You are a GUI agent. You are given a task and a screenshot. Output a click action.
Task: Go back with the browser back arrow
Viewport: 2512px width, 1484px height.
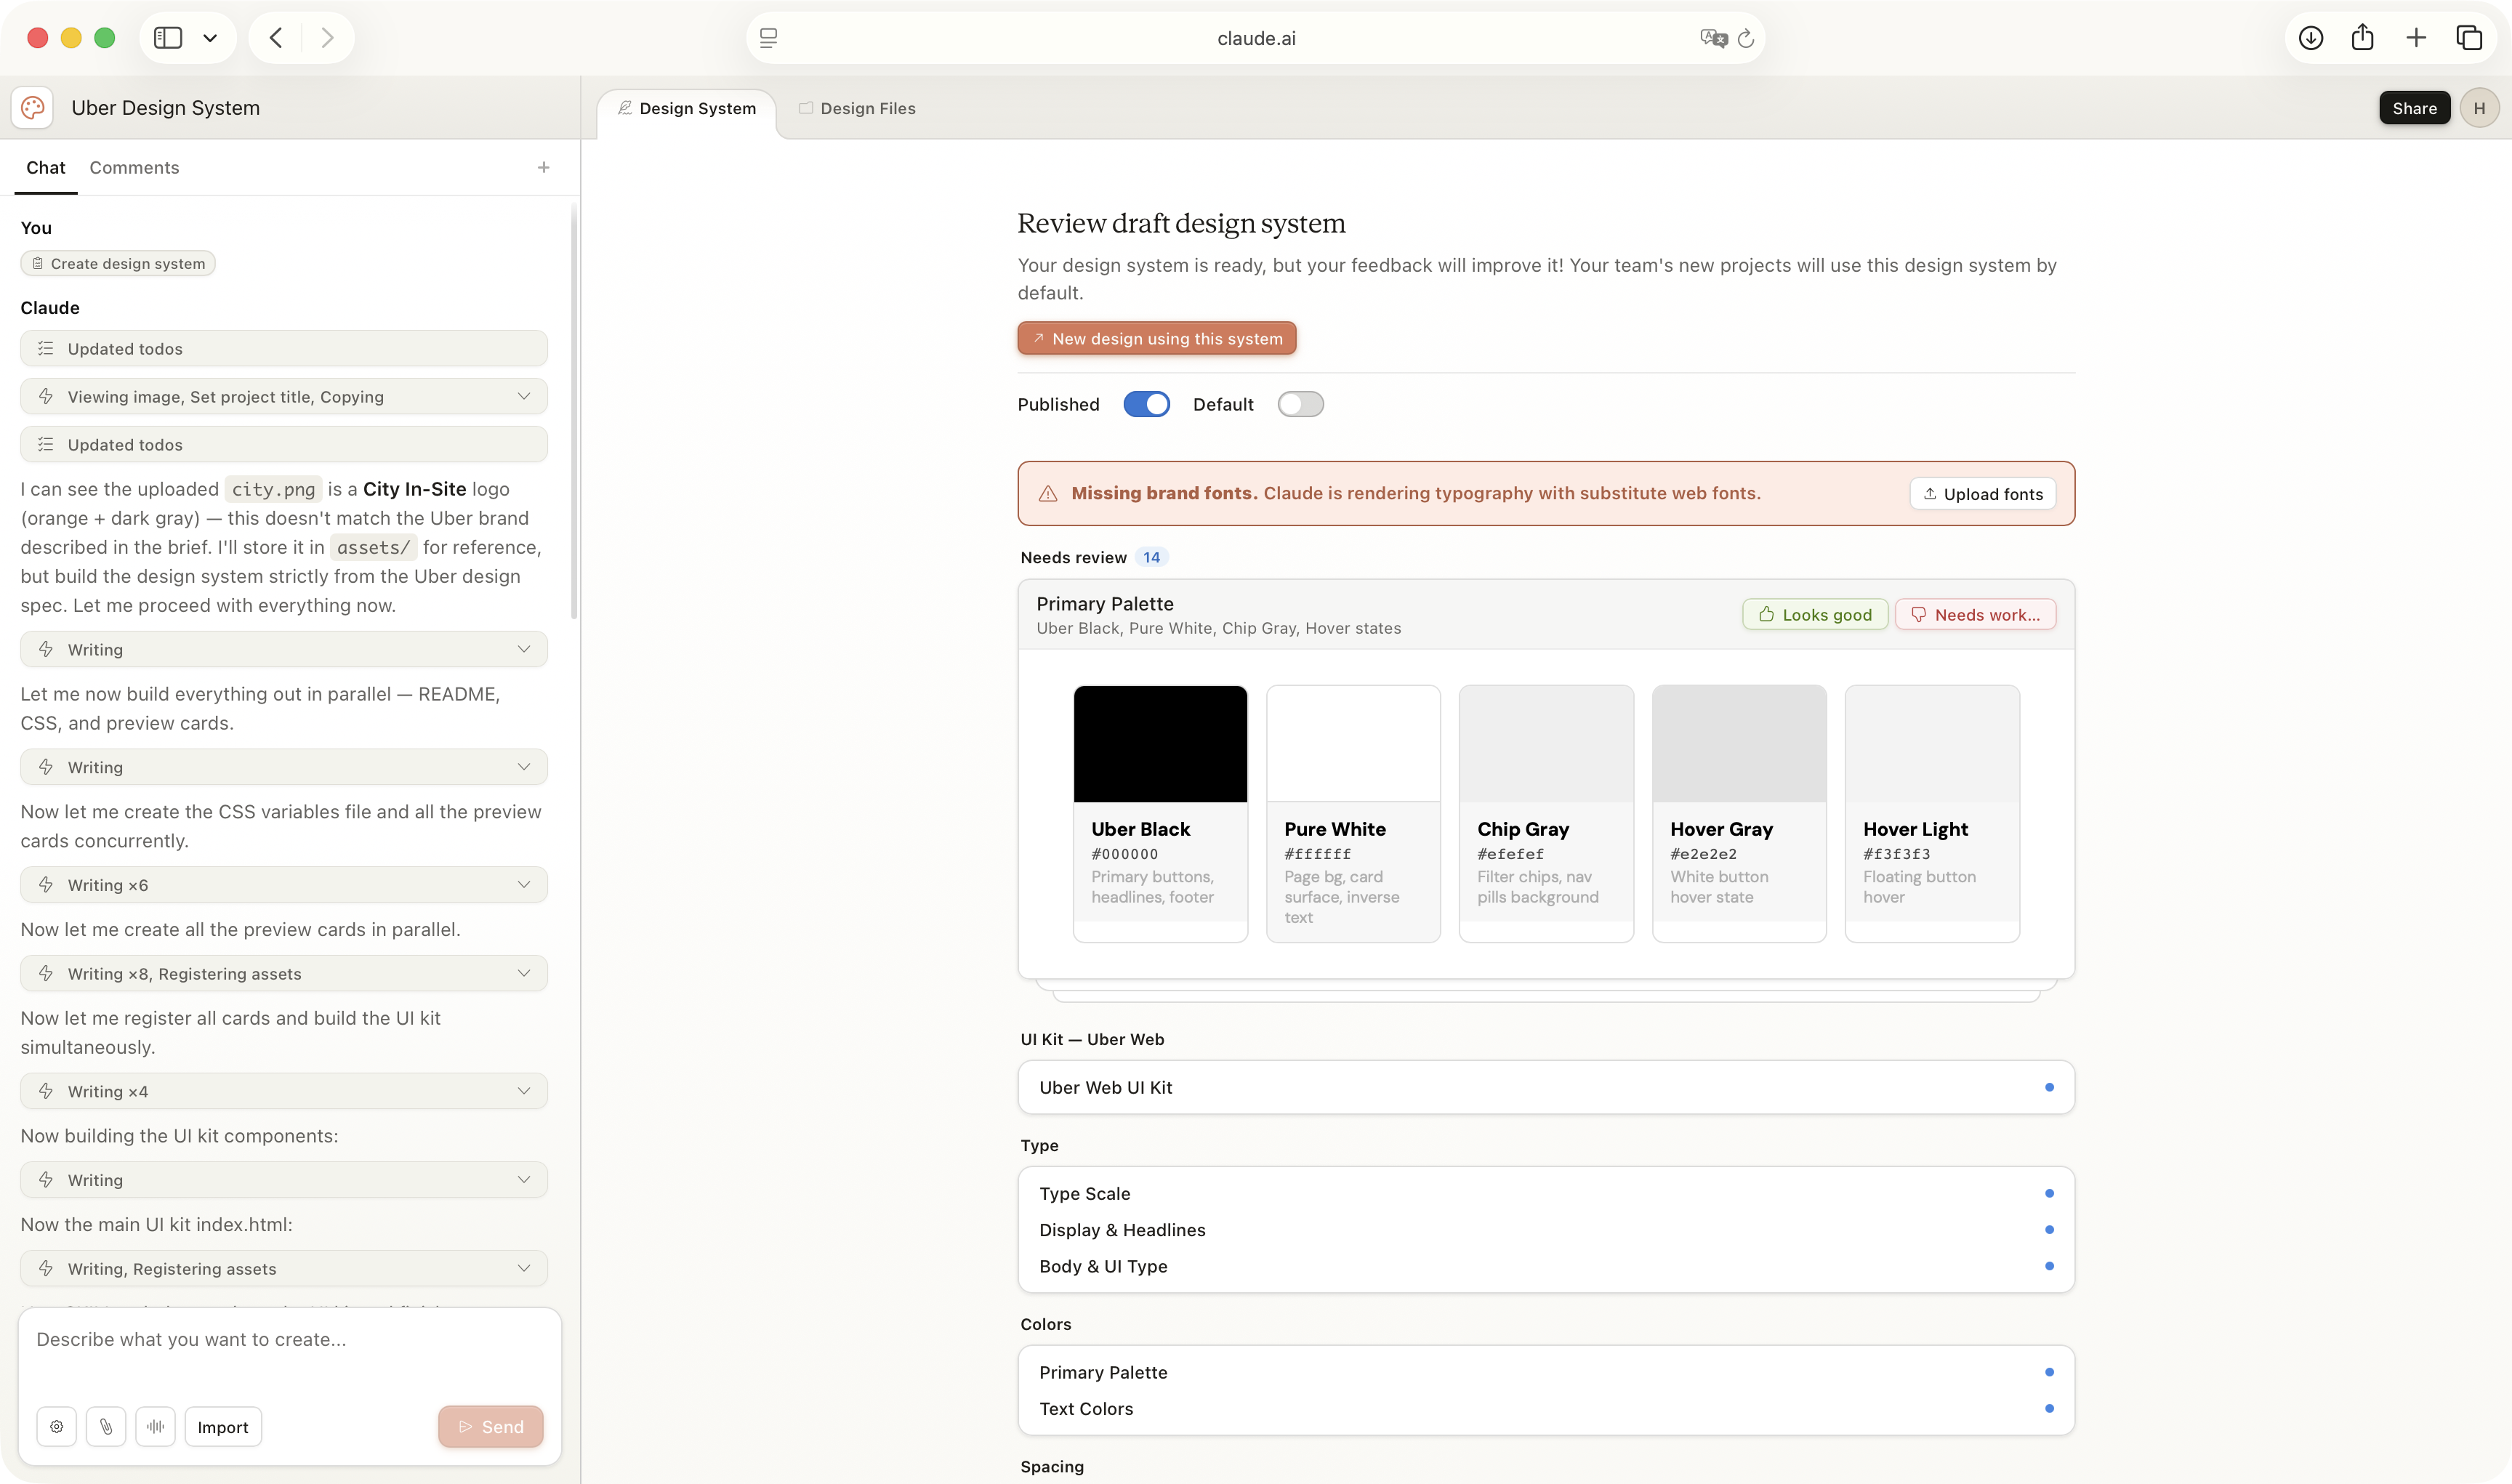pos(276,38)
